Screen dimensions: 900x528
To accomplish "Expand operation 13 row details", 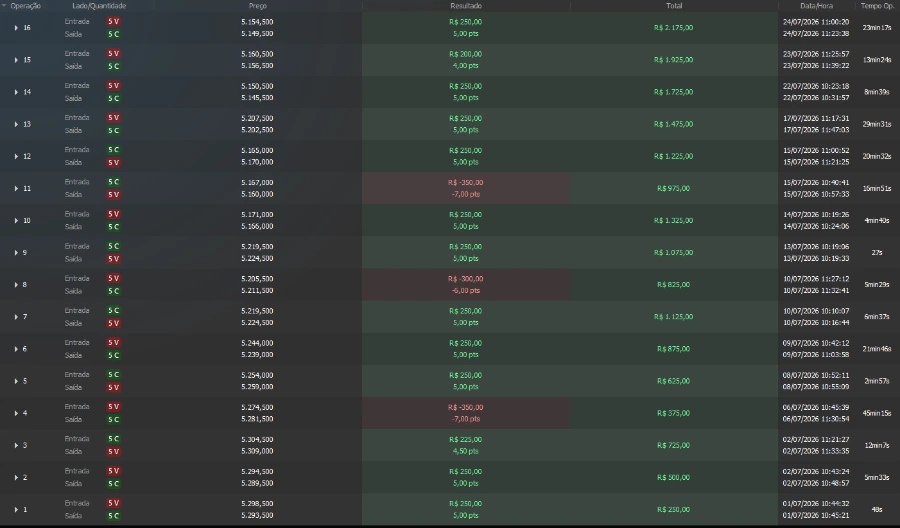I will (16, 124).
